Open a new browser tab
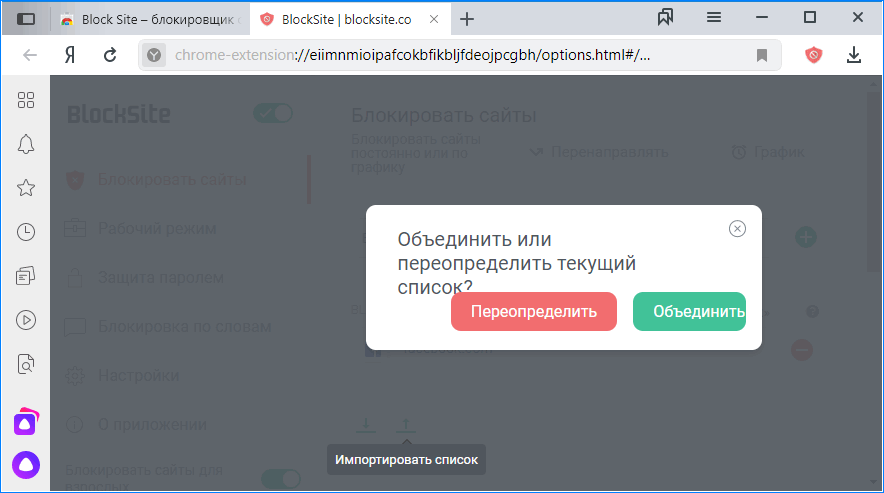 point(466,19)
